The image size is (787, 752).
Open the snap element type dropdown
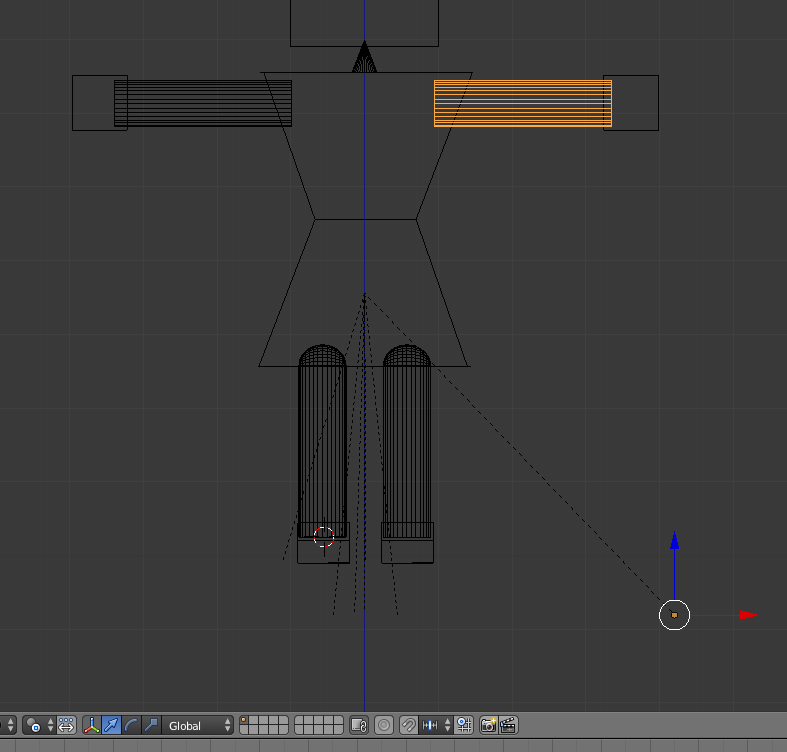tap(436, 725)
